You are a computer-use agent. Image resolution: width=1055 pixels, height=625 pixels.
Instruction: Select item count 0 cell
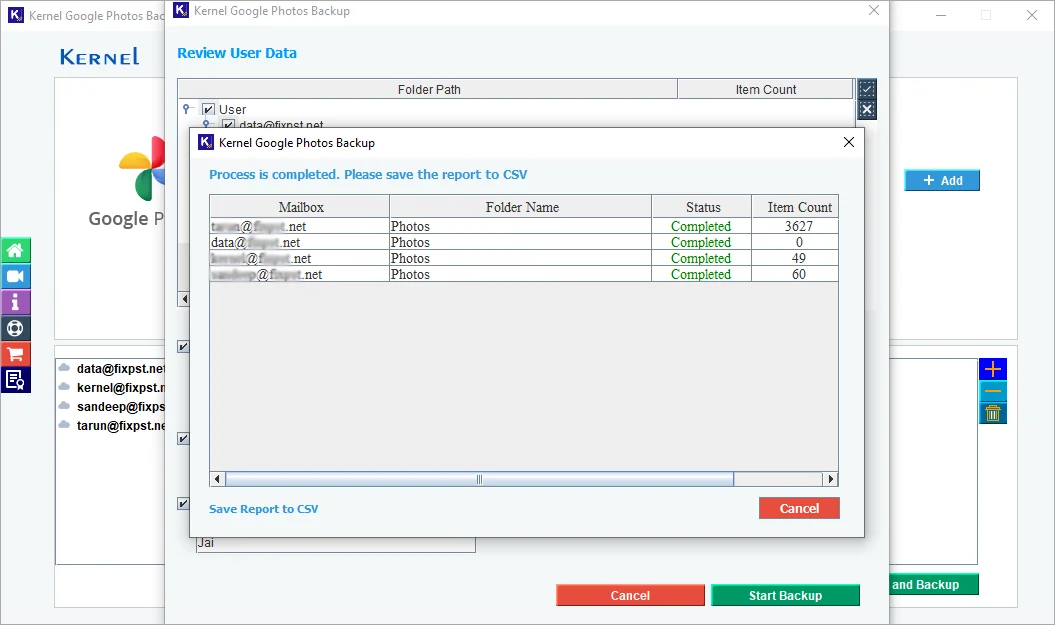tap(795, 242)
